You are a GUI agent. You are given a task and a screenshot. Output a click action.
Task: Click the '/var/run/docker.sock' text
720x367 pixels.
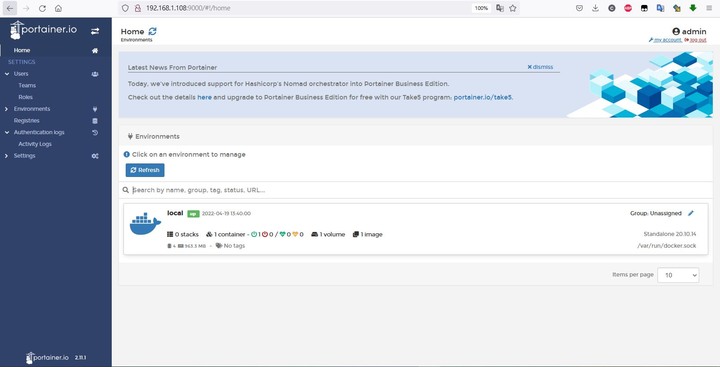[667, 246]
